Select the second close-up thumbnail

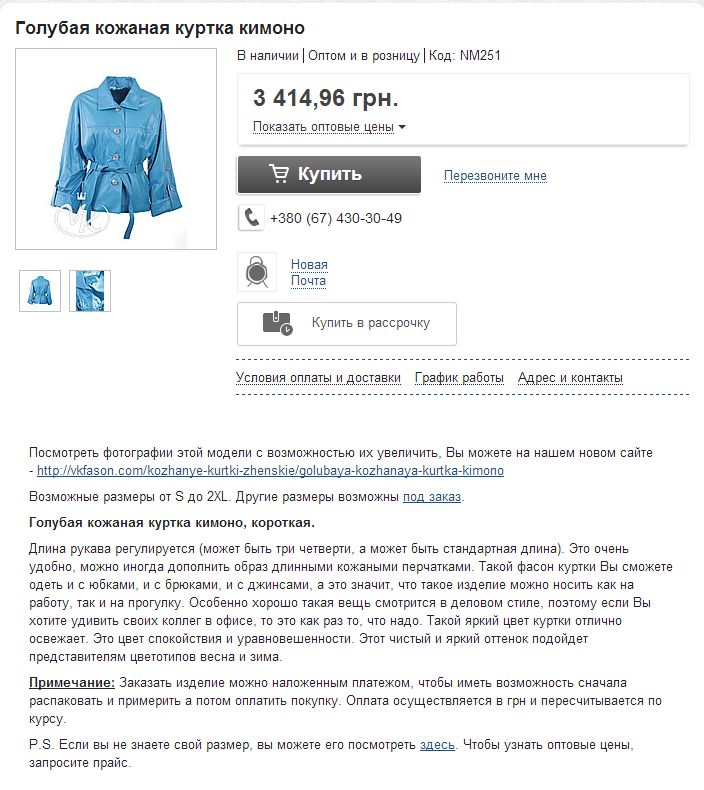[90, 291]
